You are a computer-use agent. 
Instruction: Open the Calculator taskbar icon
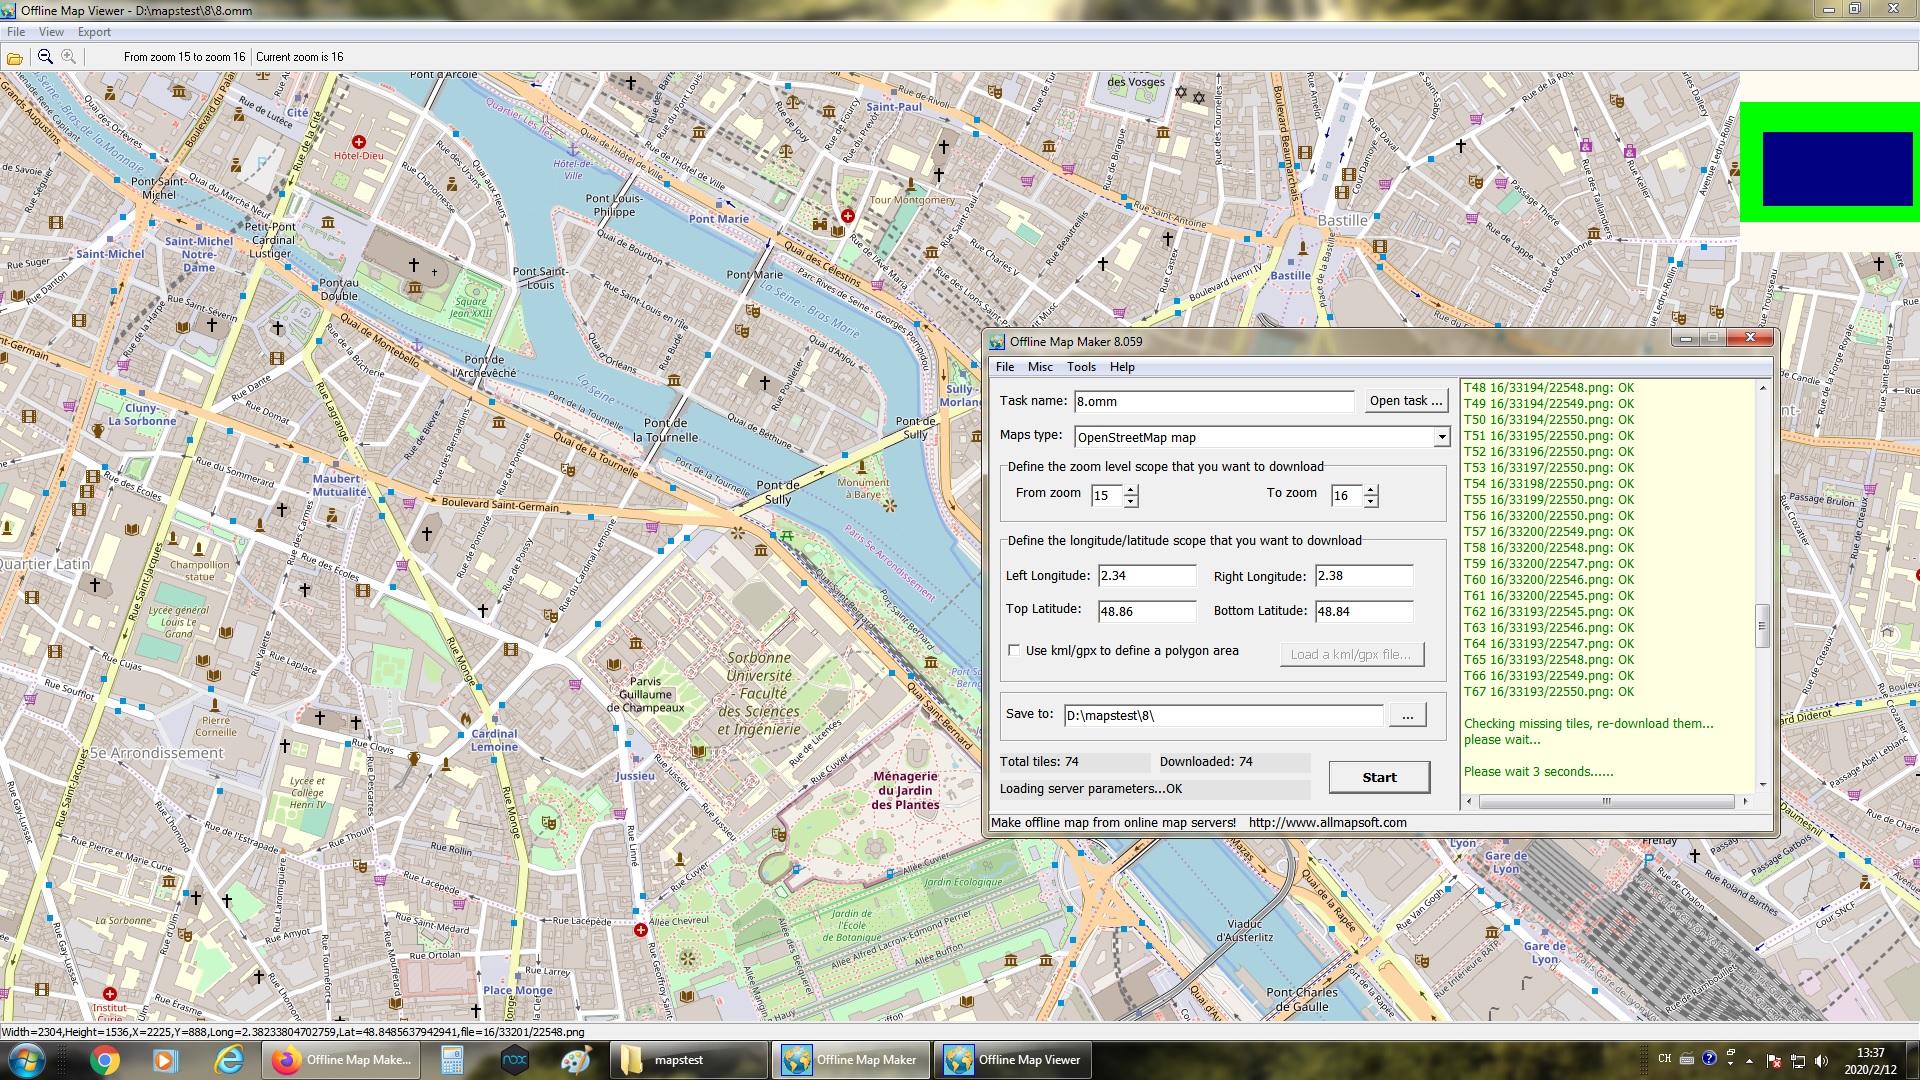452,1060
